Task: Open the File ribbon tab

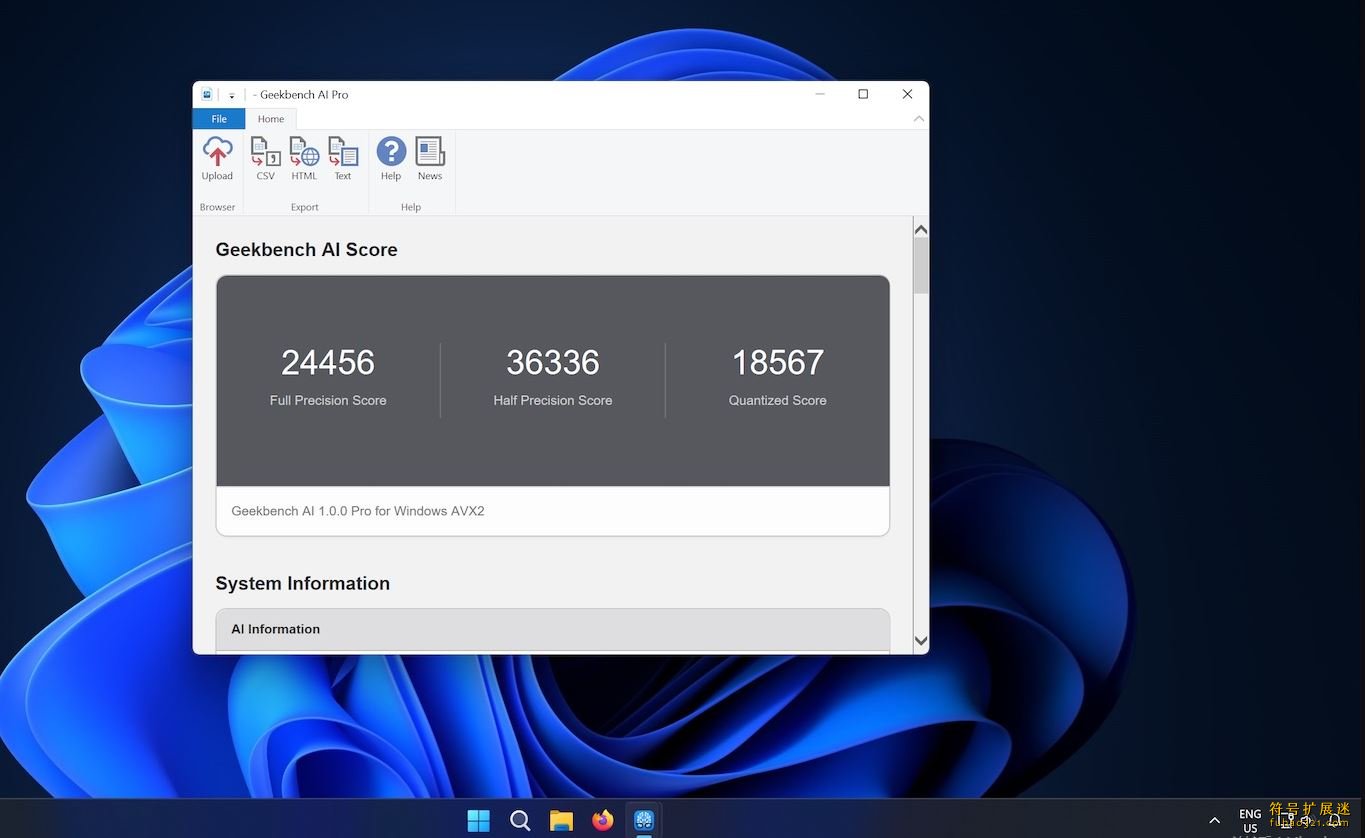Action: tap(219, 119)
